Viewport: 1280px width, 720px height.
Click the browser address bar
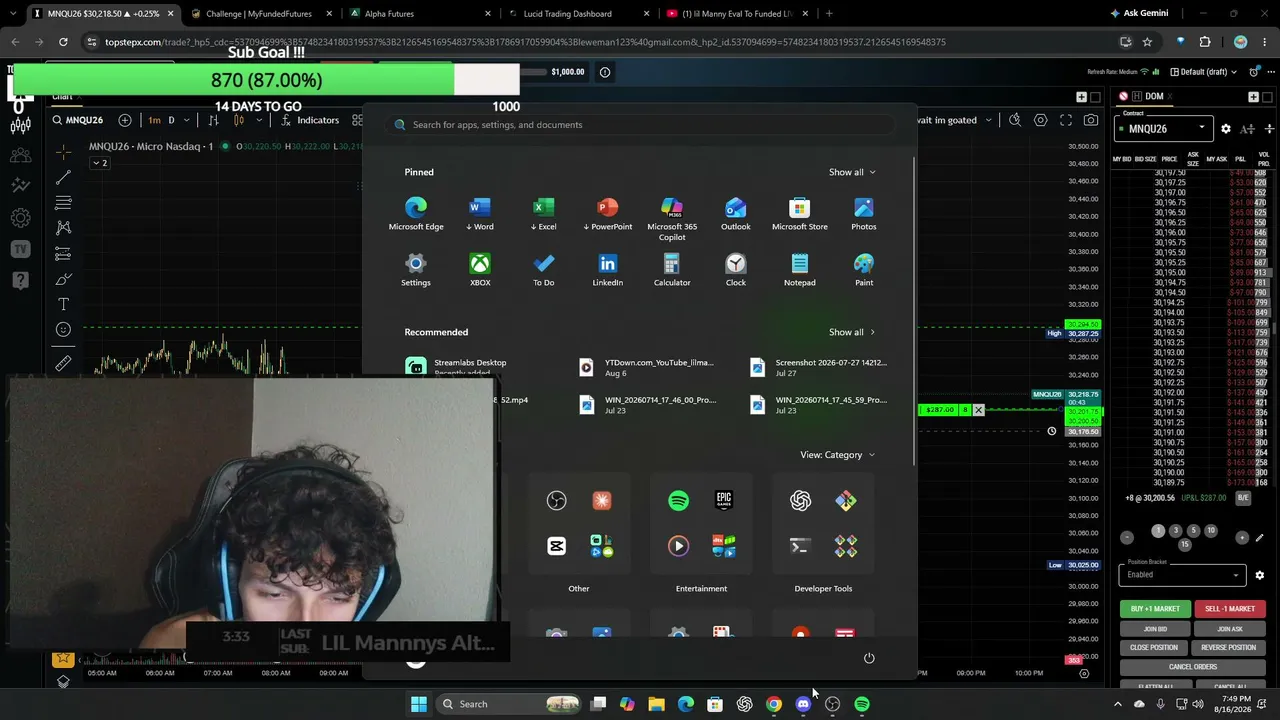coord(600,42)
